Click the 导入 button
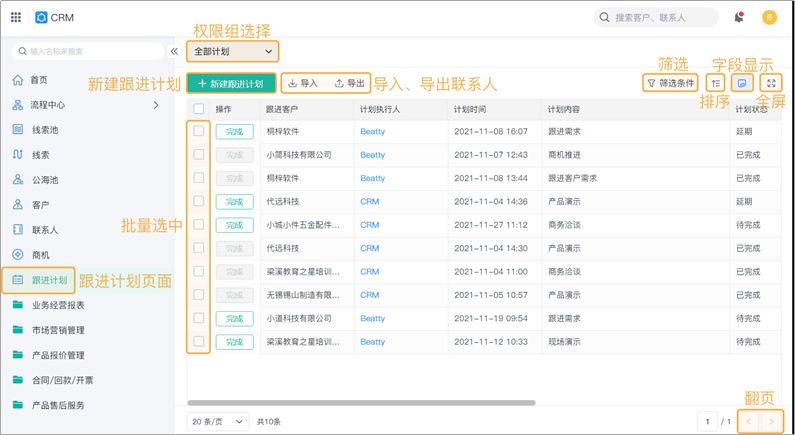This screenshot has height=435, width=795. [x=303, y=84]
